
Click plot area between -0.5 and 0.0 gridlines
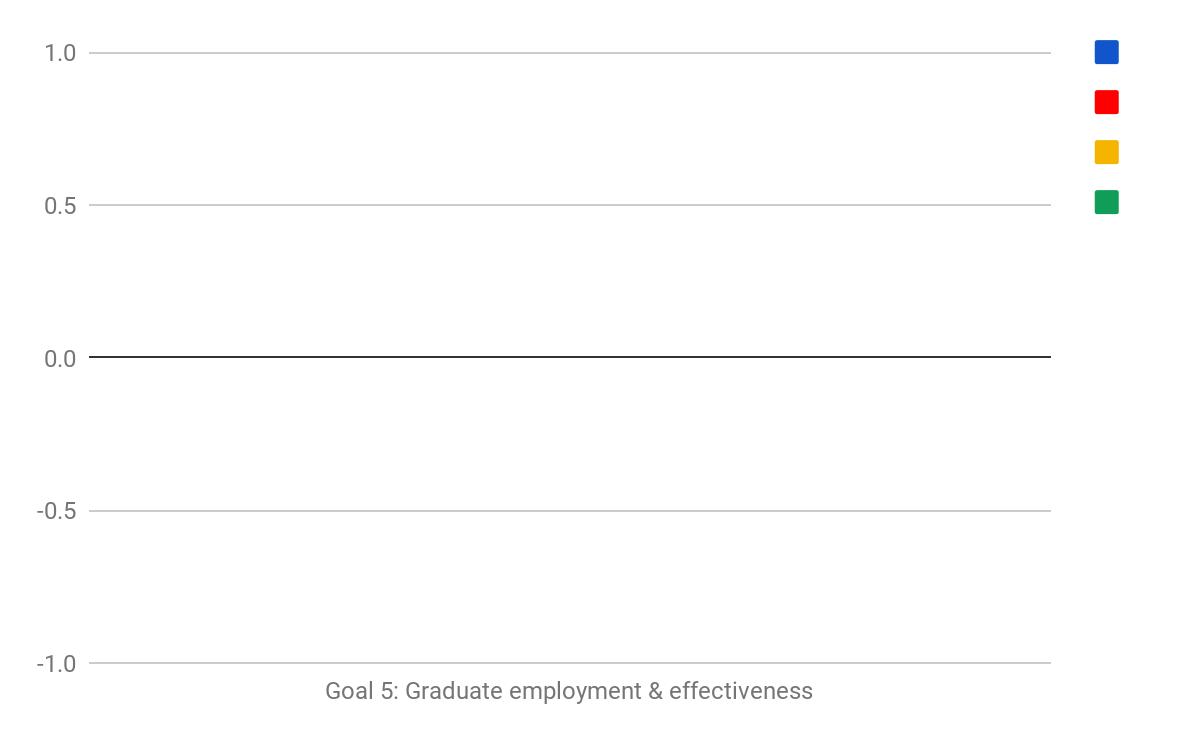tap(570, 434)
